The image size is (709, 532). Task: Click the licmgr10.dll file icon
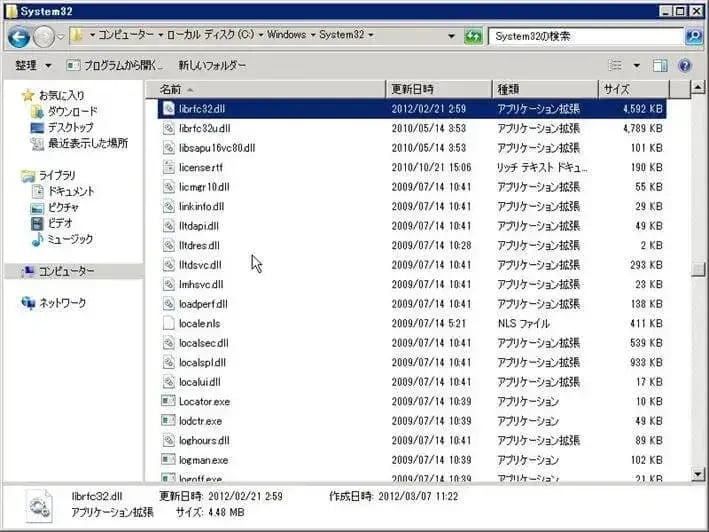point(169,187)
